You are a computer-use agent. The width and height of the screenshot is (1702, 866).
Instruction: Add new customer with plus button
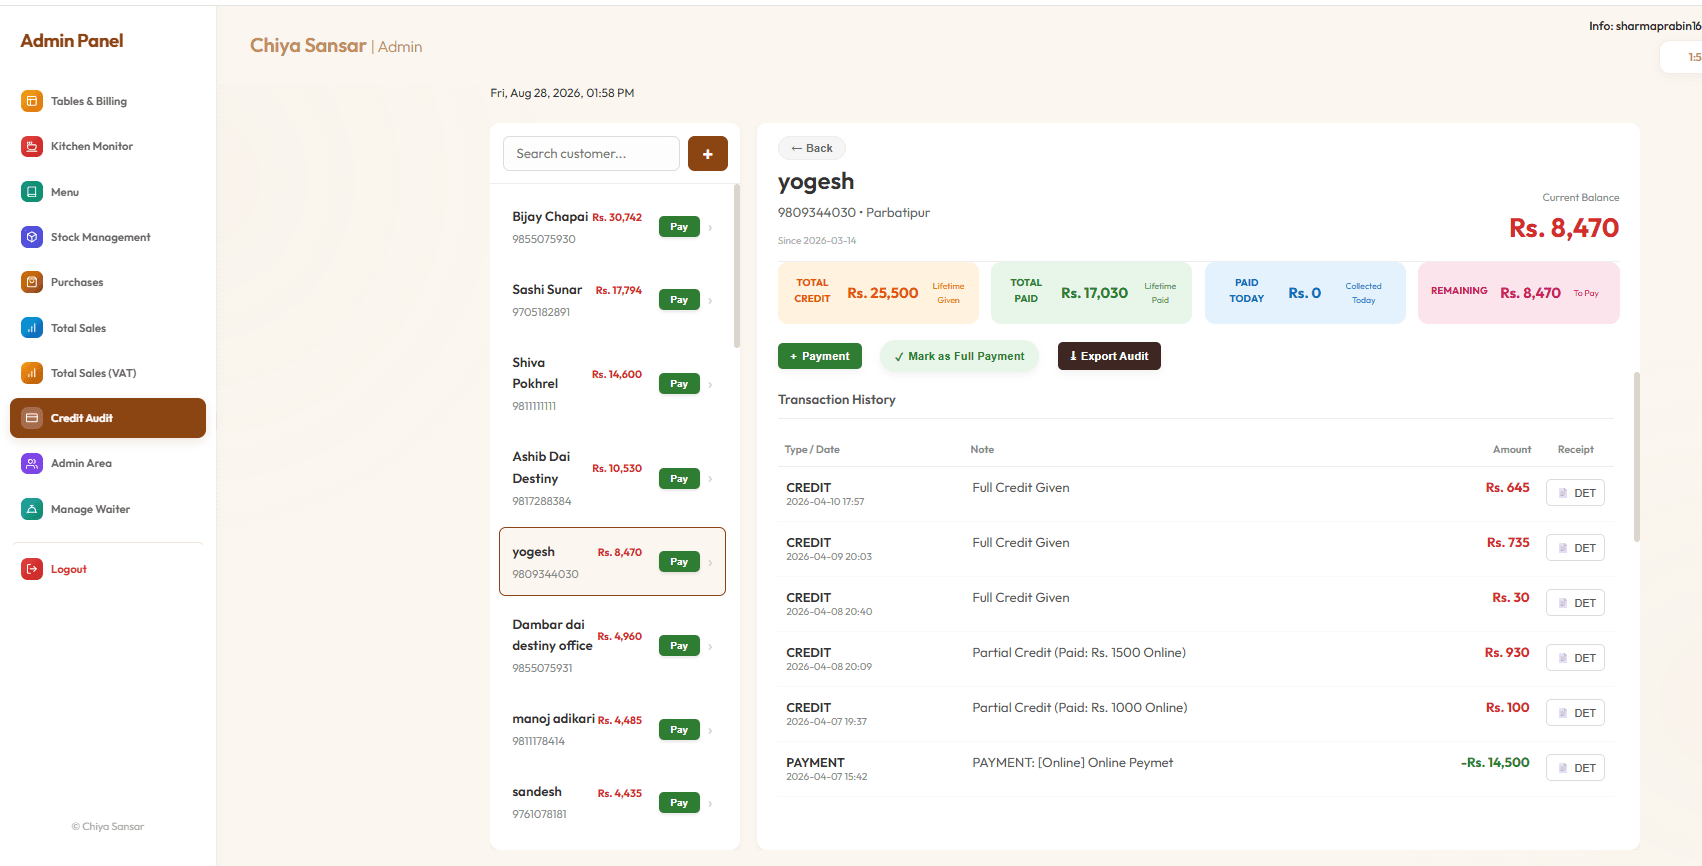tap(708, 154)
